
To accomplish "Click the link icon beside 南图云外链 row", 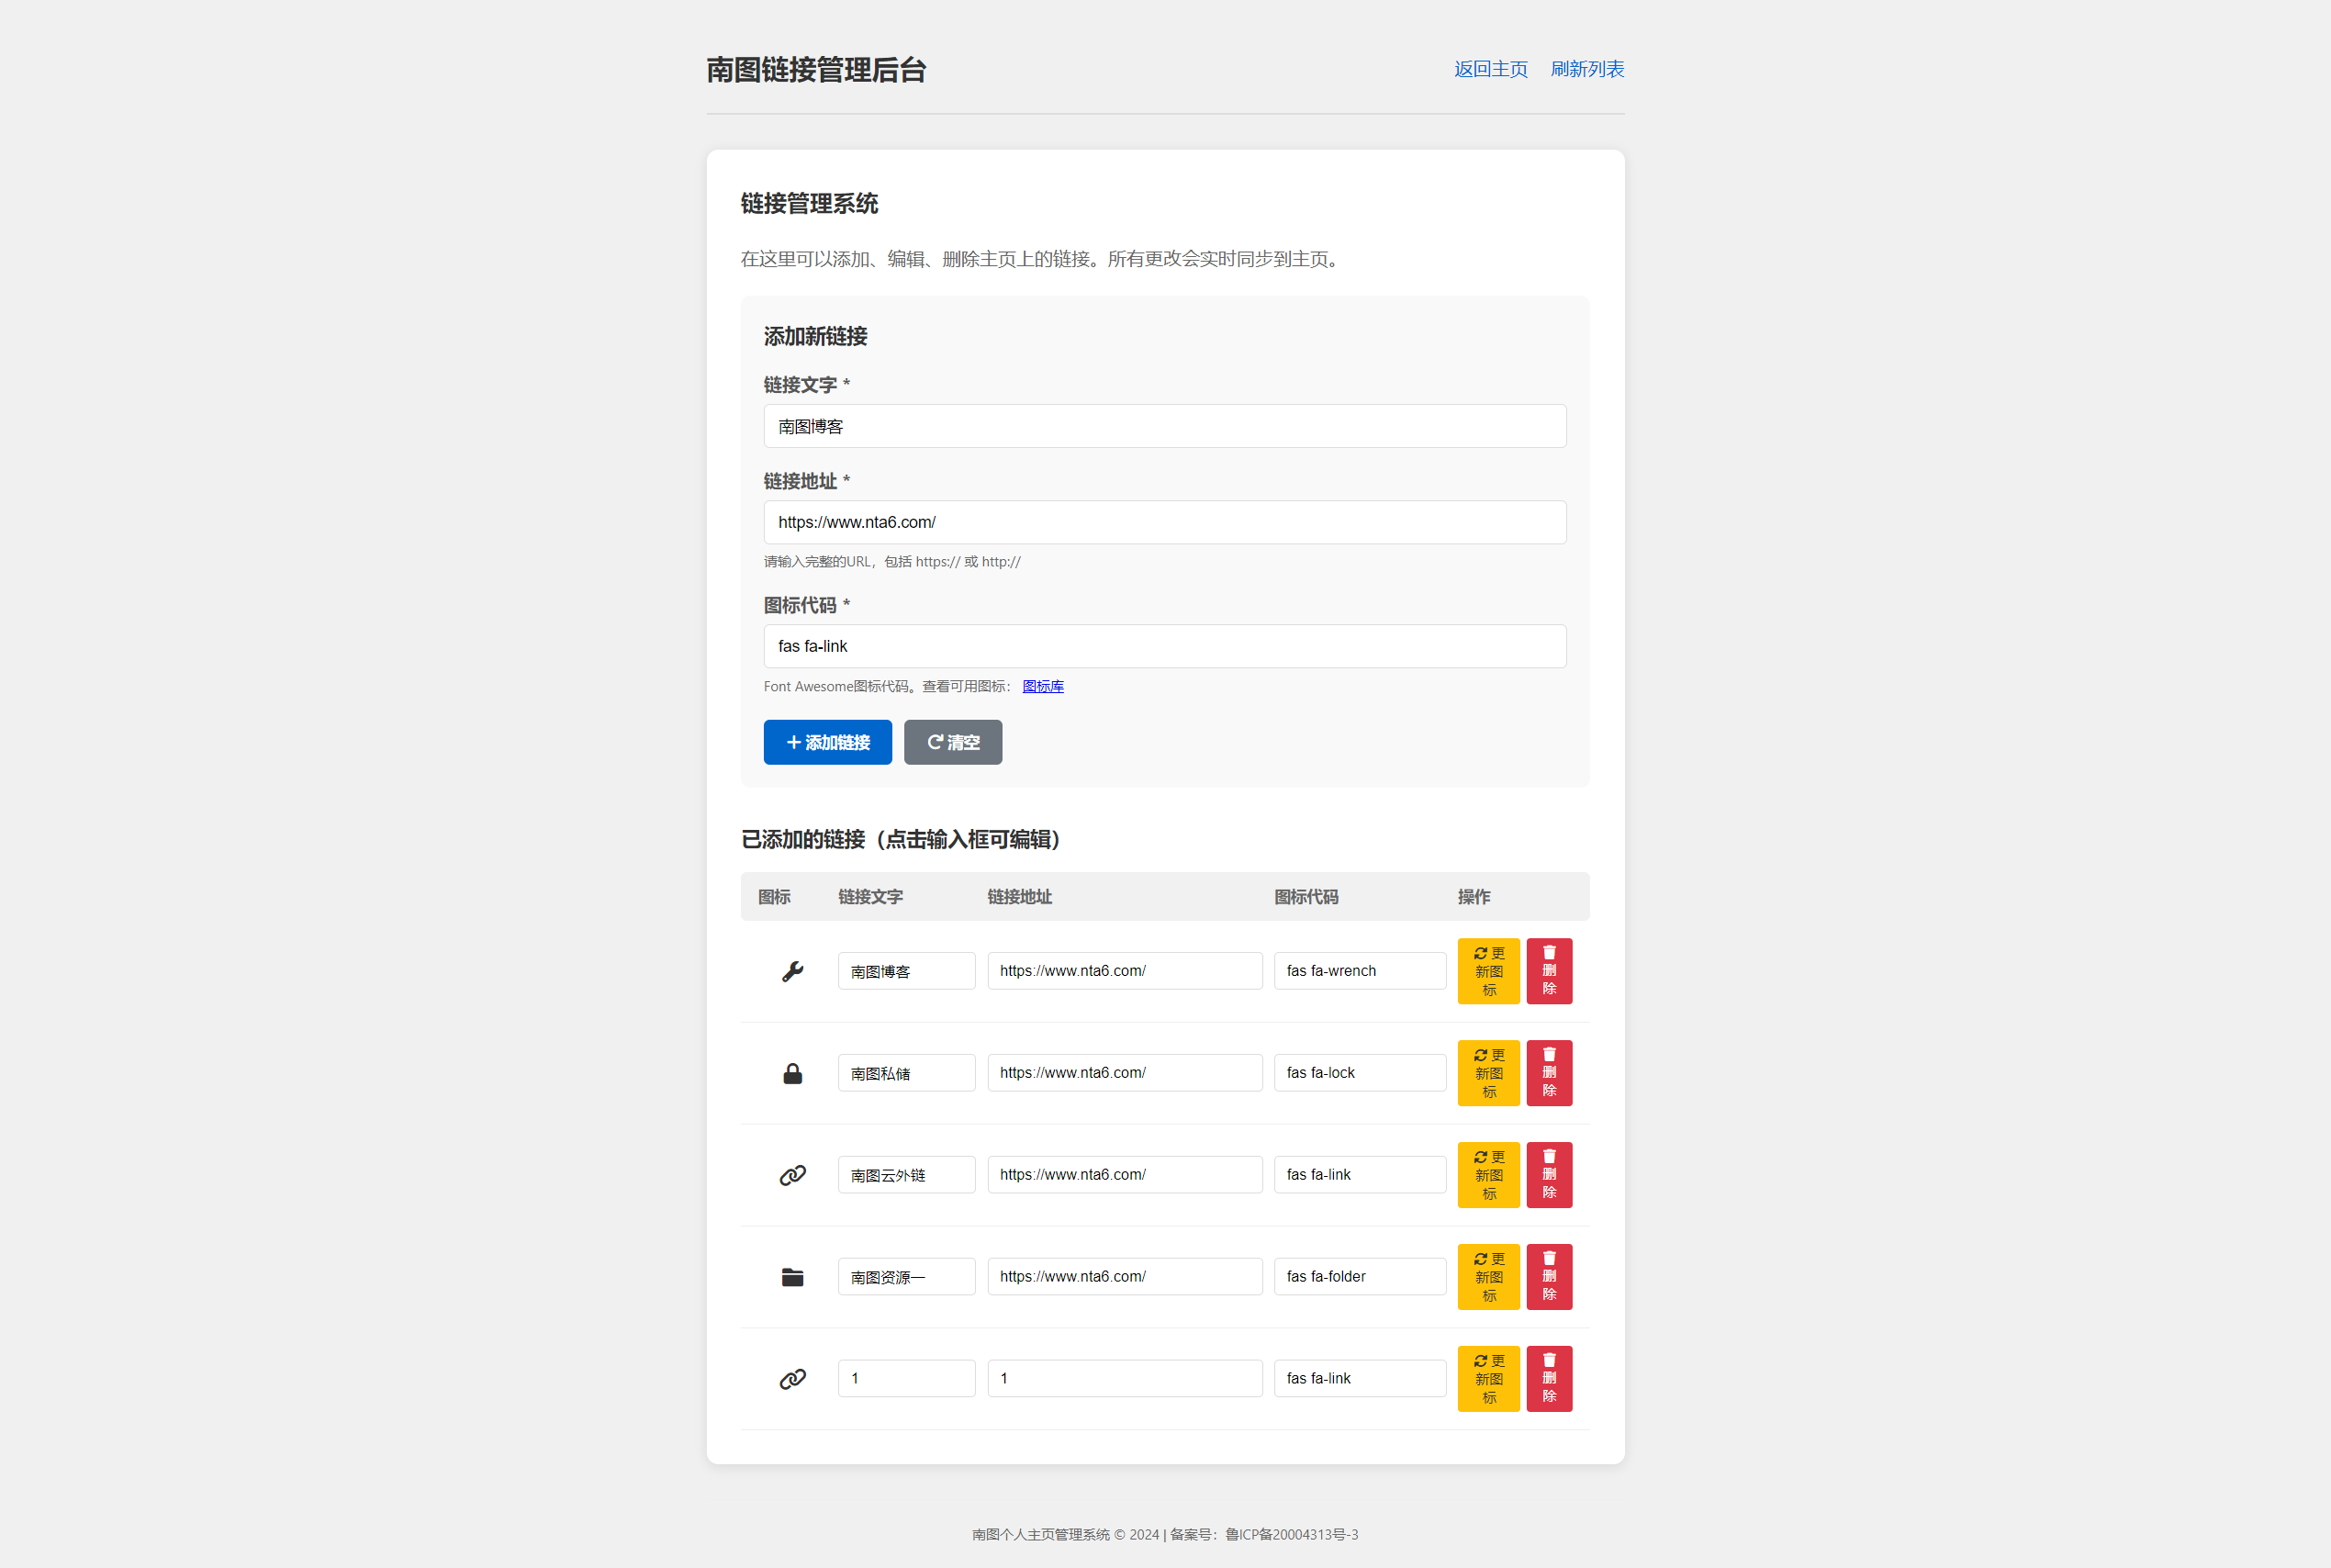I will point(791,1174).
